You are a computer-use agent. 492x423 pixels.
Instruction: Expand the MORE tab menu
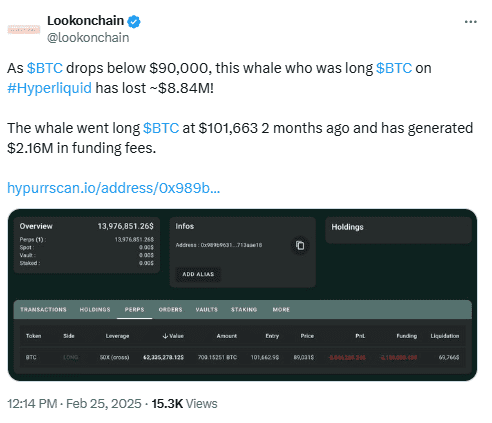click(x=281, y=310)
